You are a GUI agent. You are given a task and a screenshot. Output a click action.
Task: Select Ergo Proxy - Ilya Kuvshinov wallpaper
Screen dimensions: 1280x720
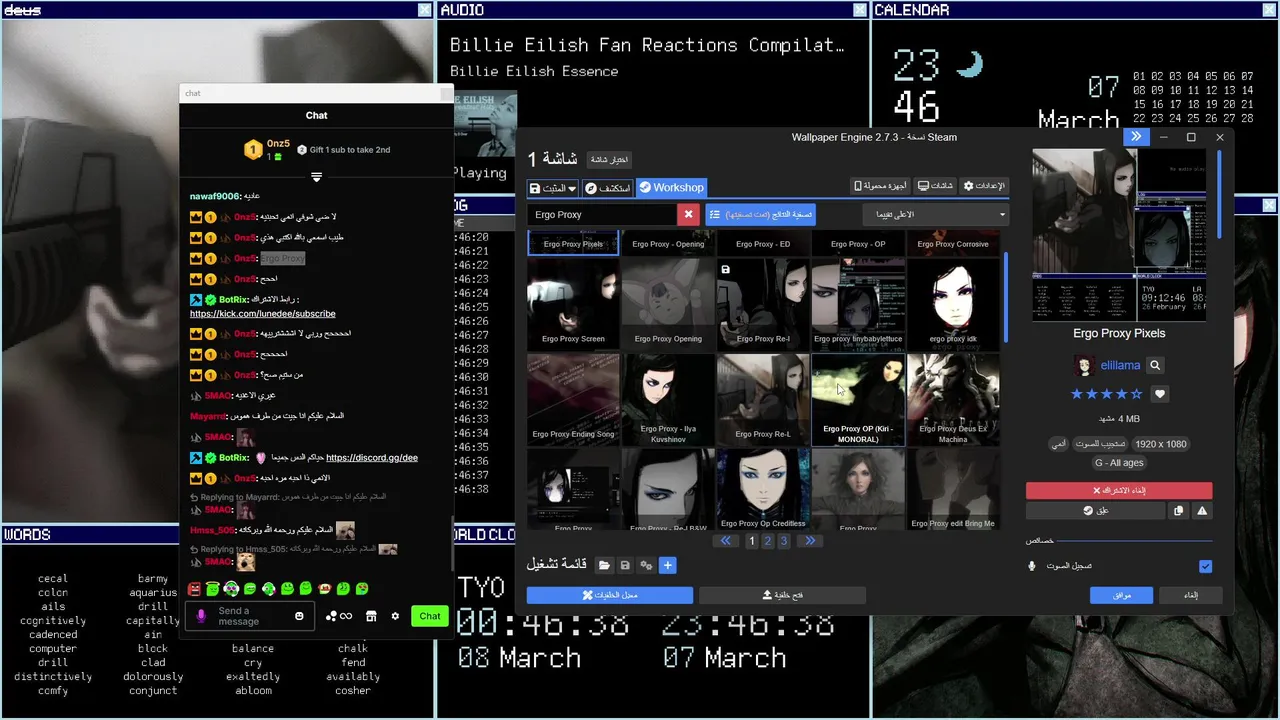pos(668,398)
